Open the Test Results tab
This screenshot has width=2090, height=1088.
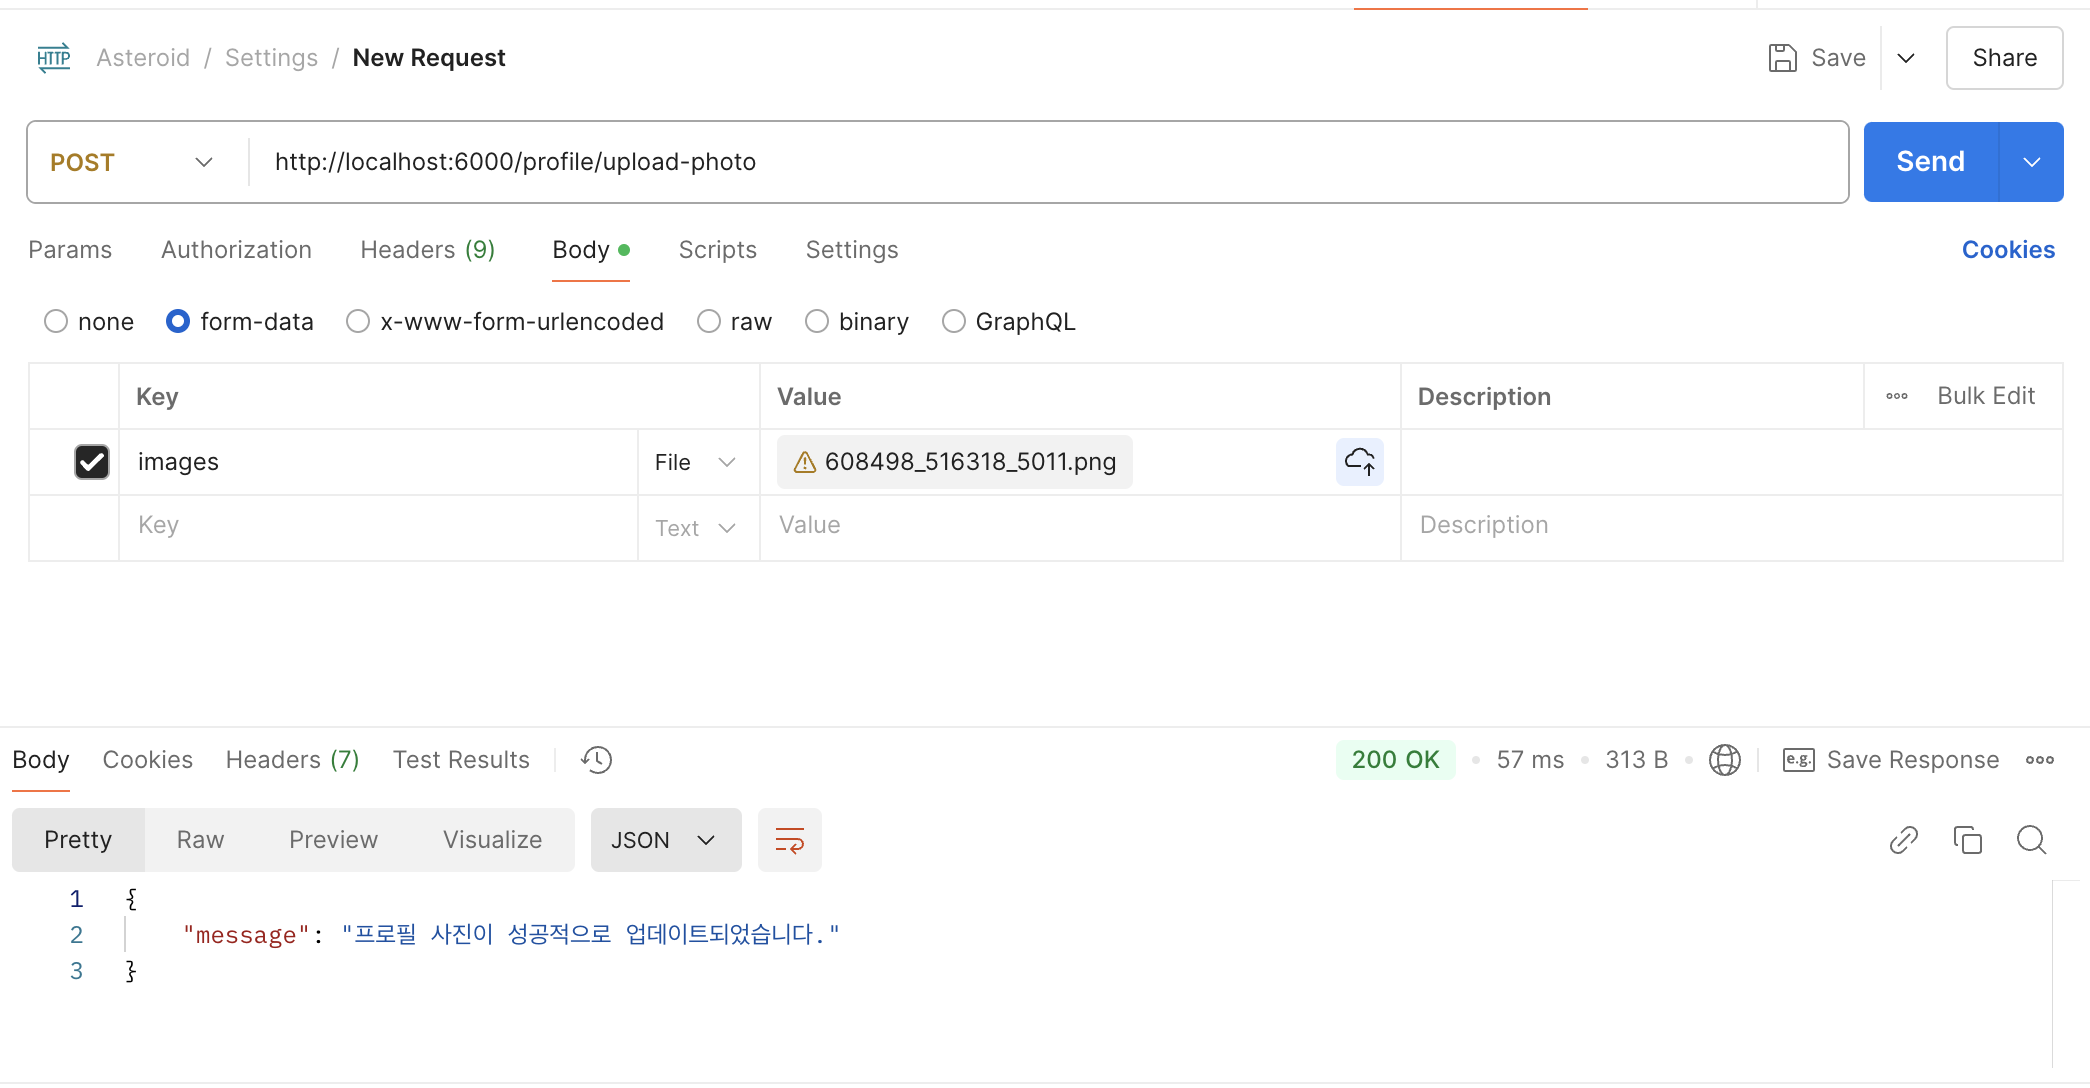[461, 760]
